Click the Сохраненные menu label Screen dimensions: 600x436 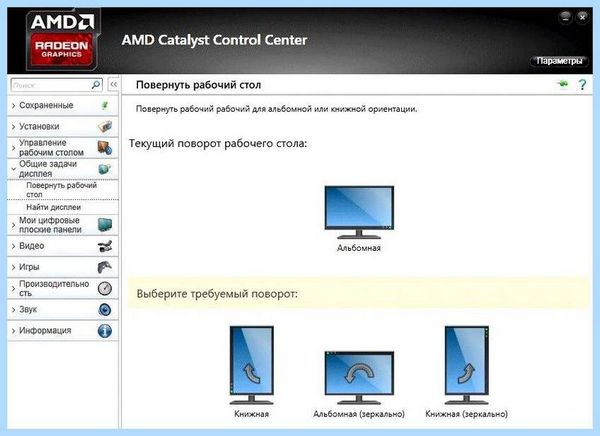(46, 105)
